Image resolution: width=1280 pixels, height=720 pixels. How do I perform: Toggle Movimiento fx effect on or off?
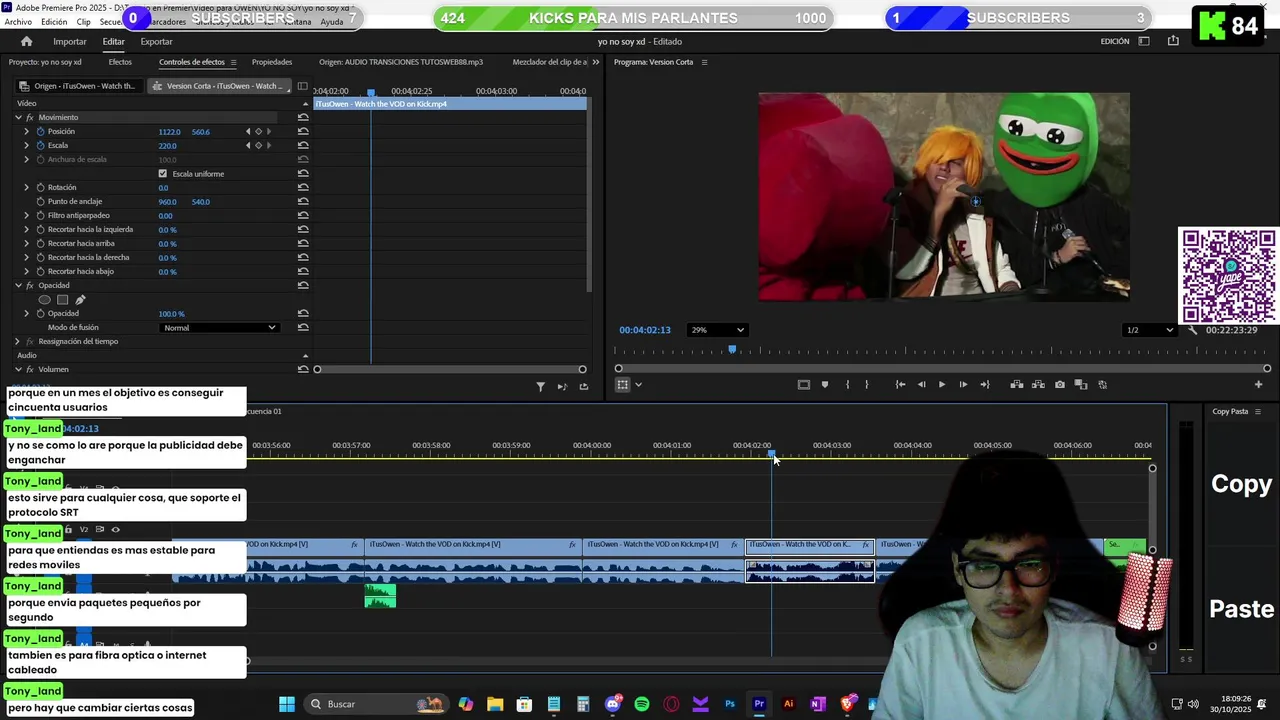tap(30, 118)
